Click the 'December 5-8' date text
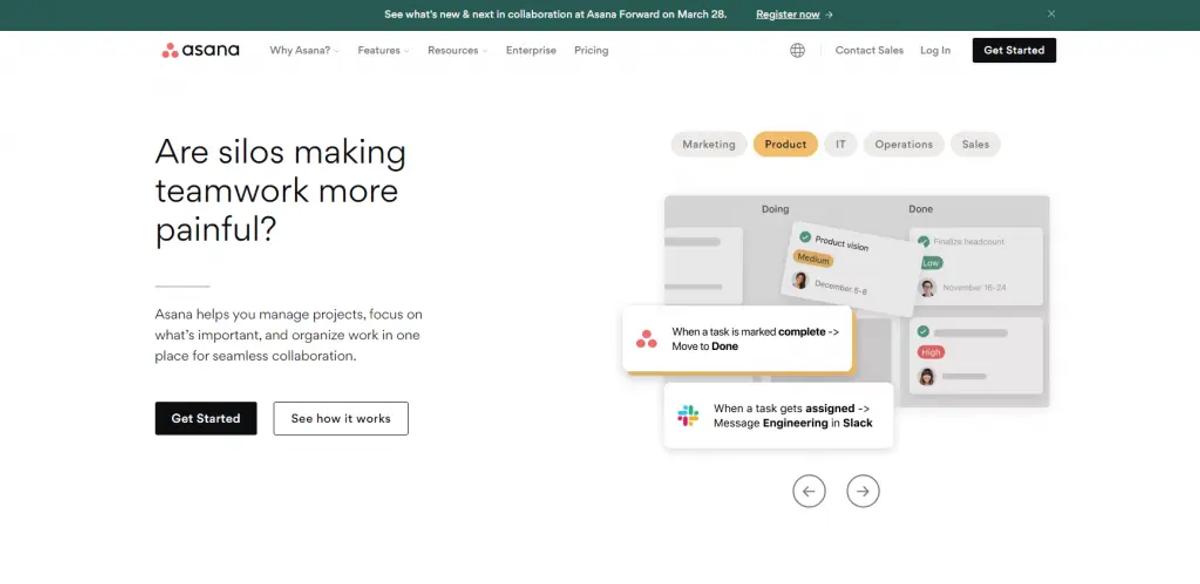Viewport: 1200px width, 584px height. 841,286
